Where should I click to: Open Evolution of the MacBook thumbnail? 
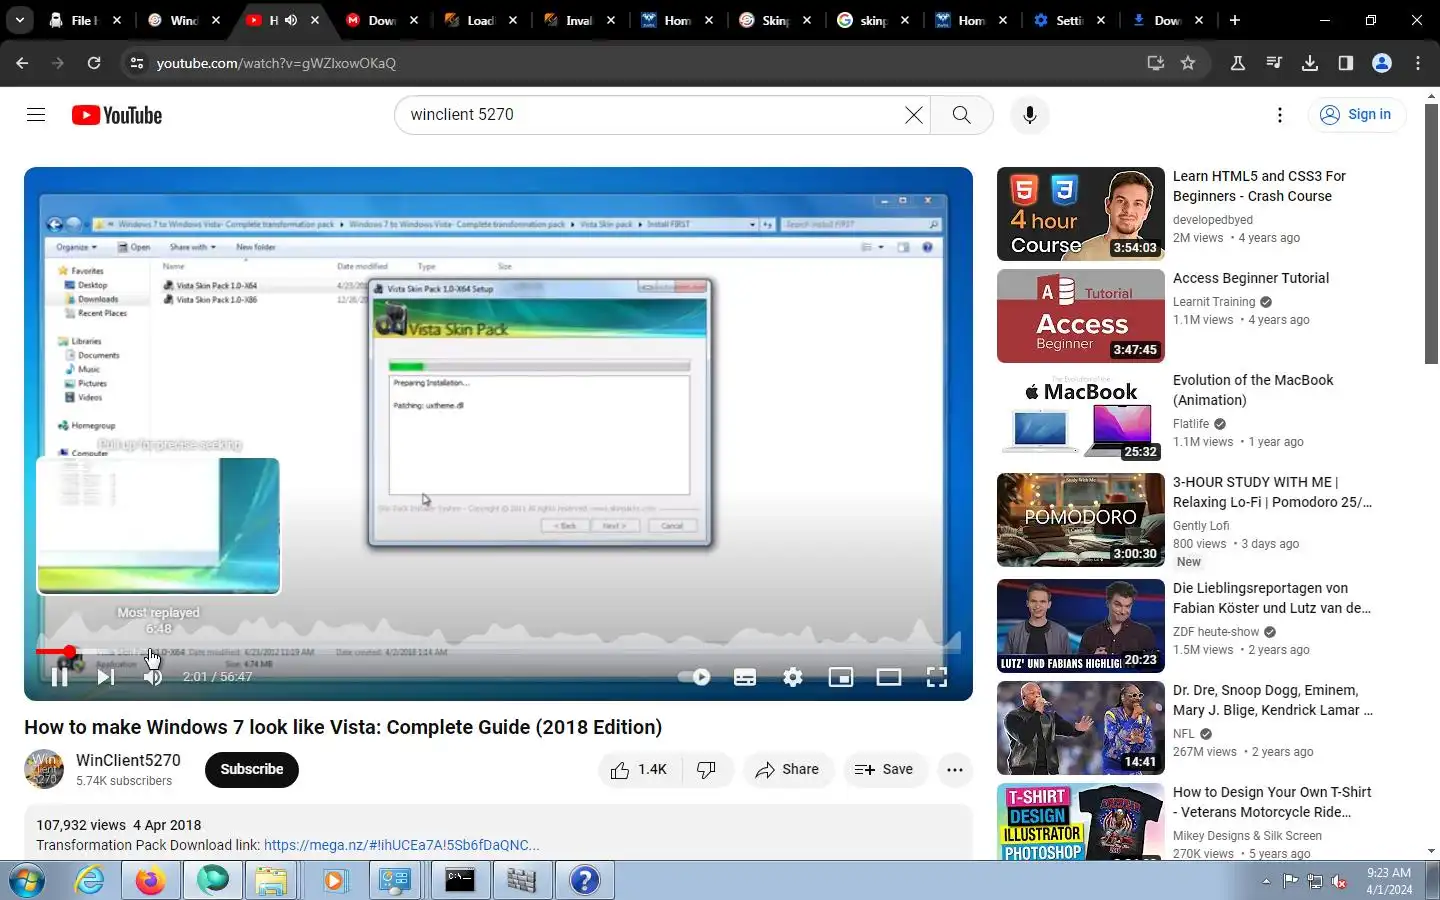1080,418
